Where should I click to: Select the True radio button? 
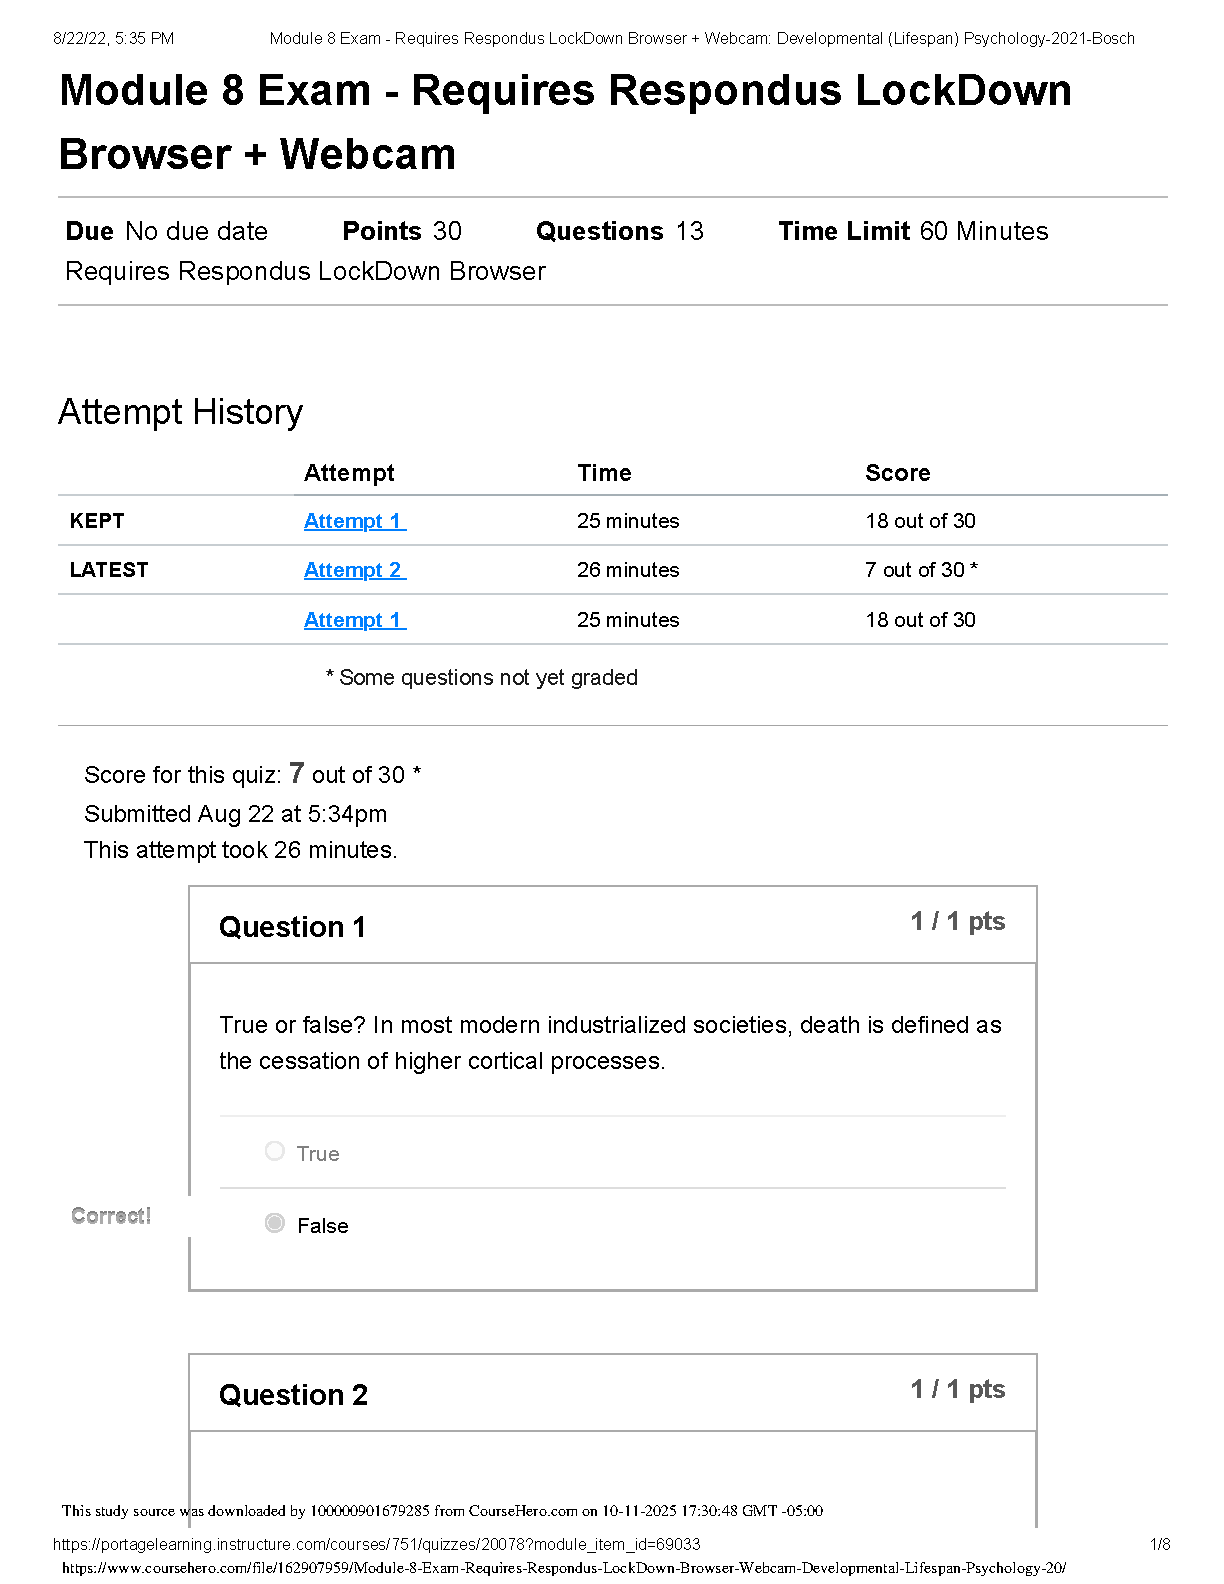point(275,1151)
